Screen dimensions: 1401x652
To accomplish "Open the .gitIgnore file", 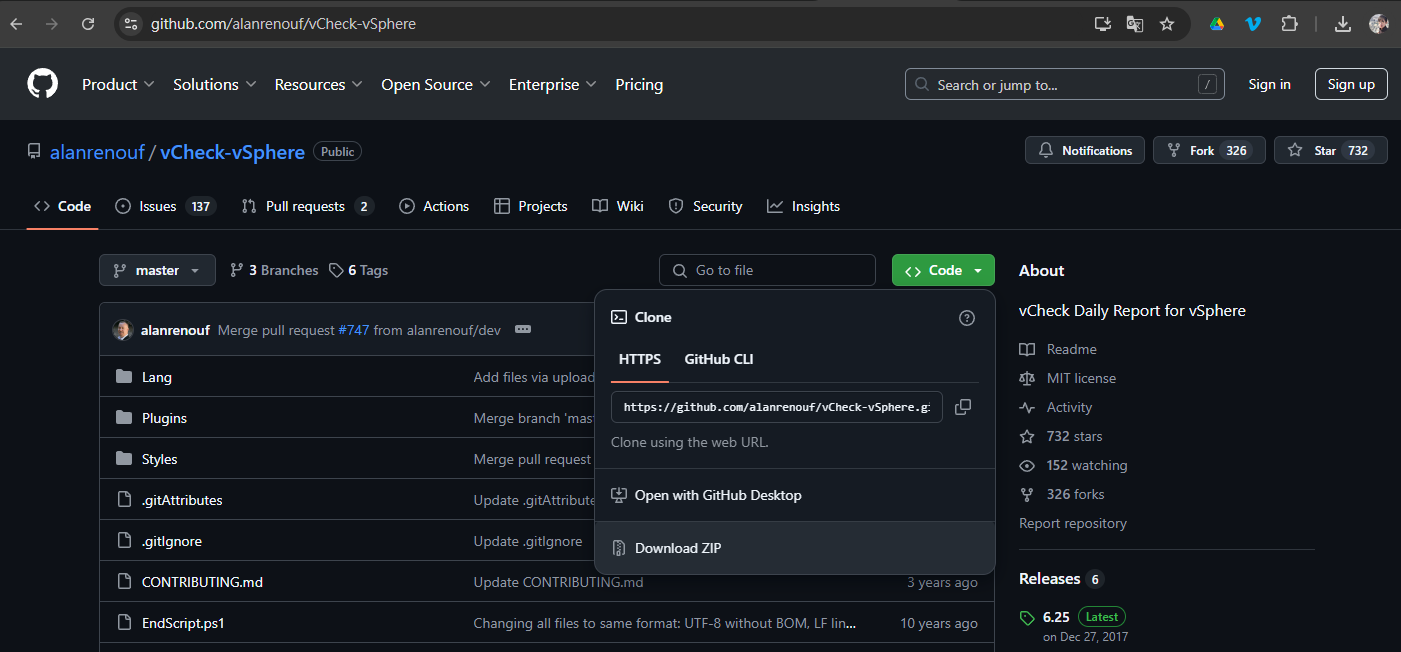I will coord(172,541).
